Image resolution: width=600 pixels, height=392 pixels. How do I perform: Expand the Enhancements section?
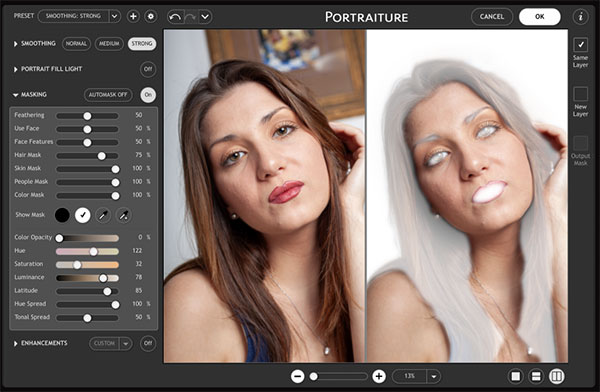15,343
